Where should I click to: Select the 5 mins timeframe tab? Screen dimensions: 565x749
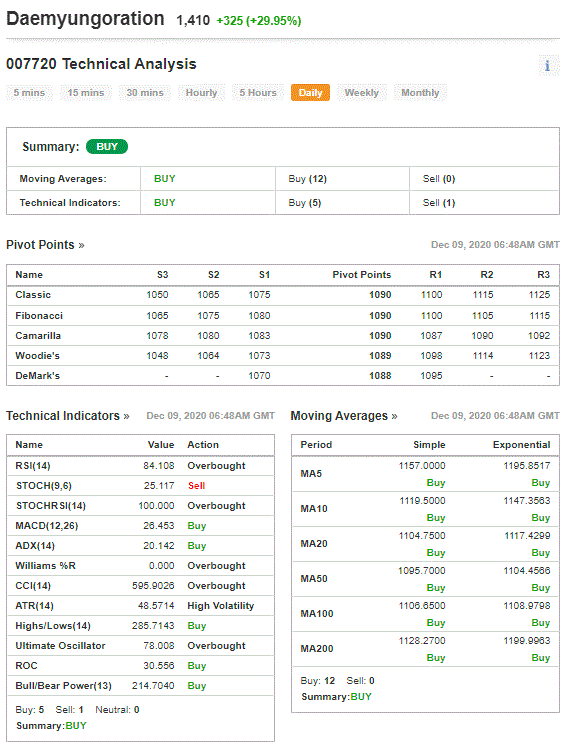29,93
